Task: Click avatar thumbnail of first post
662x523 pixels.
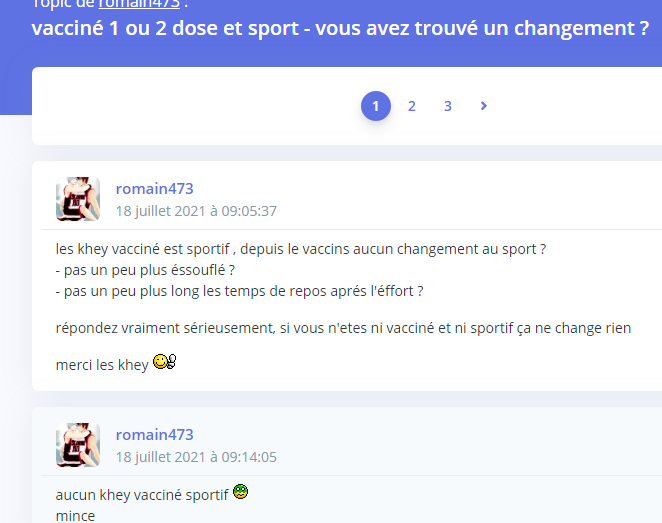Action: click(x=78, y=199)
